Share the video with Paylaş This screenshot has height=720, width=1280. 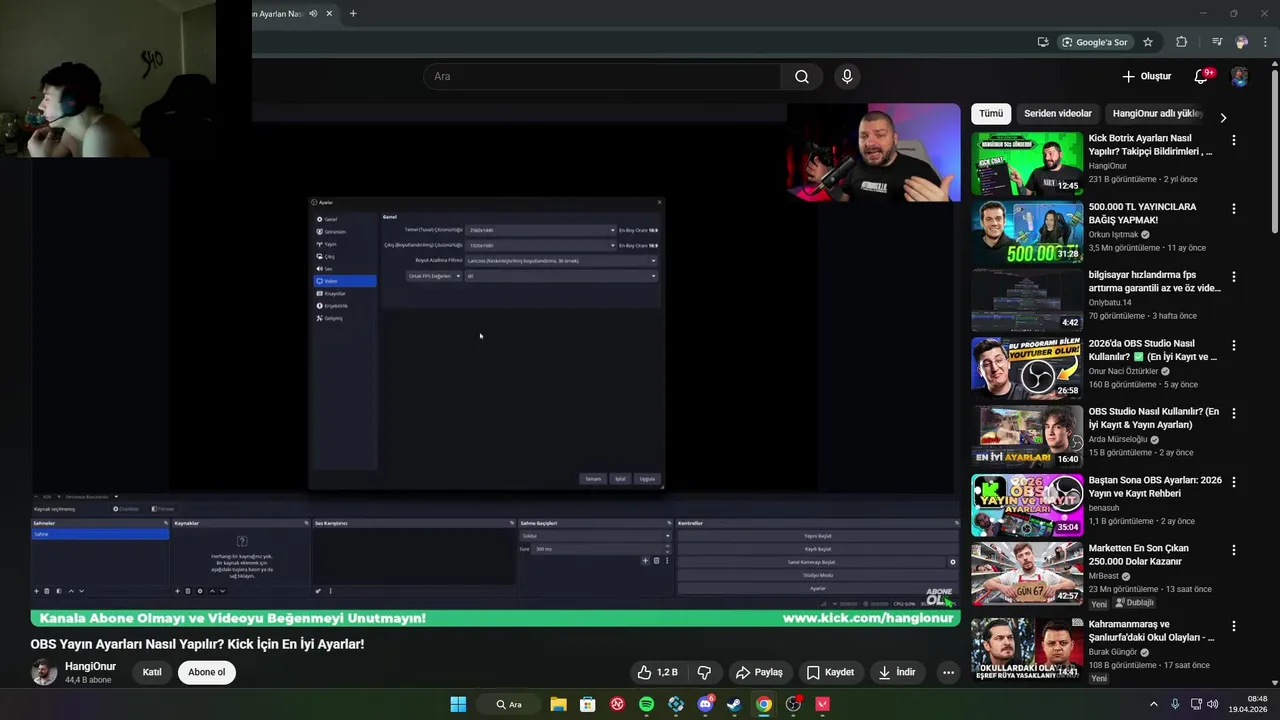(x=759, y=672)
